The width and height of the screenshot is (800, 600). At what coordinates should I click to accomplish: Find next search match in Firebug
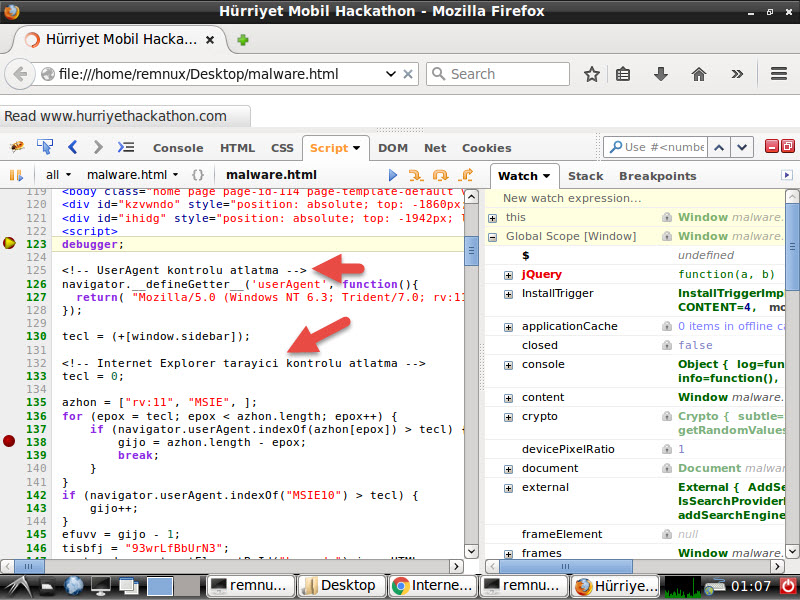point(742,147)
